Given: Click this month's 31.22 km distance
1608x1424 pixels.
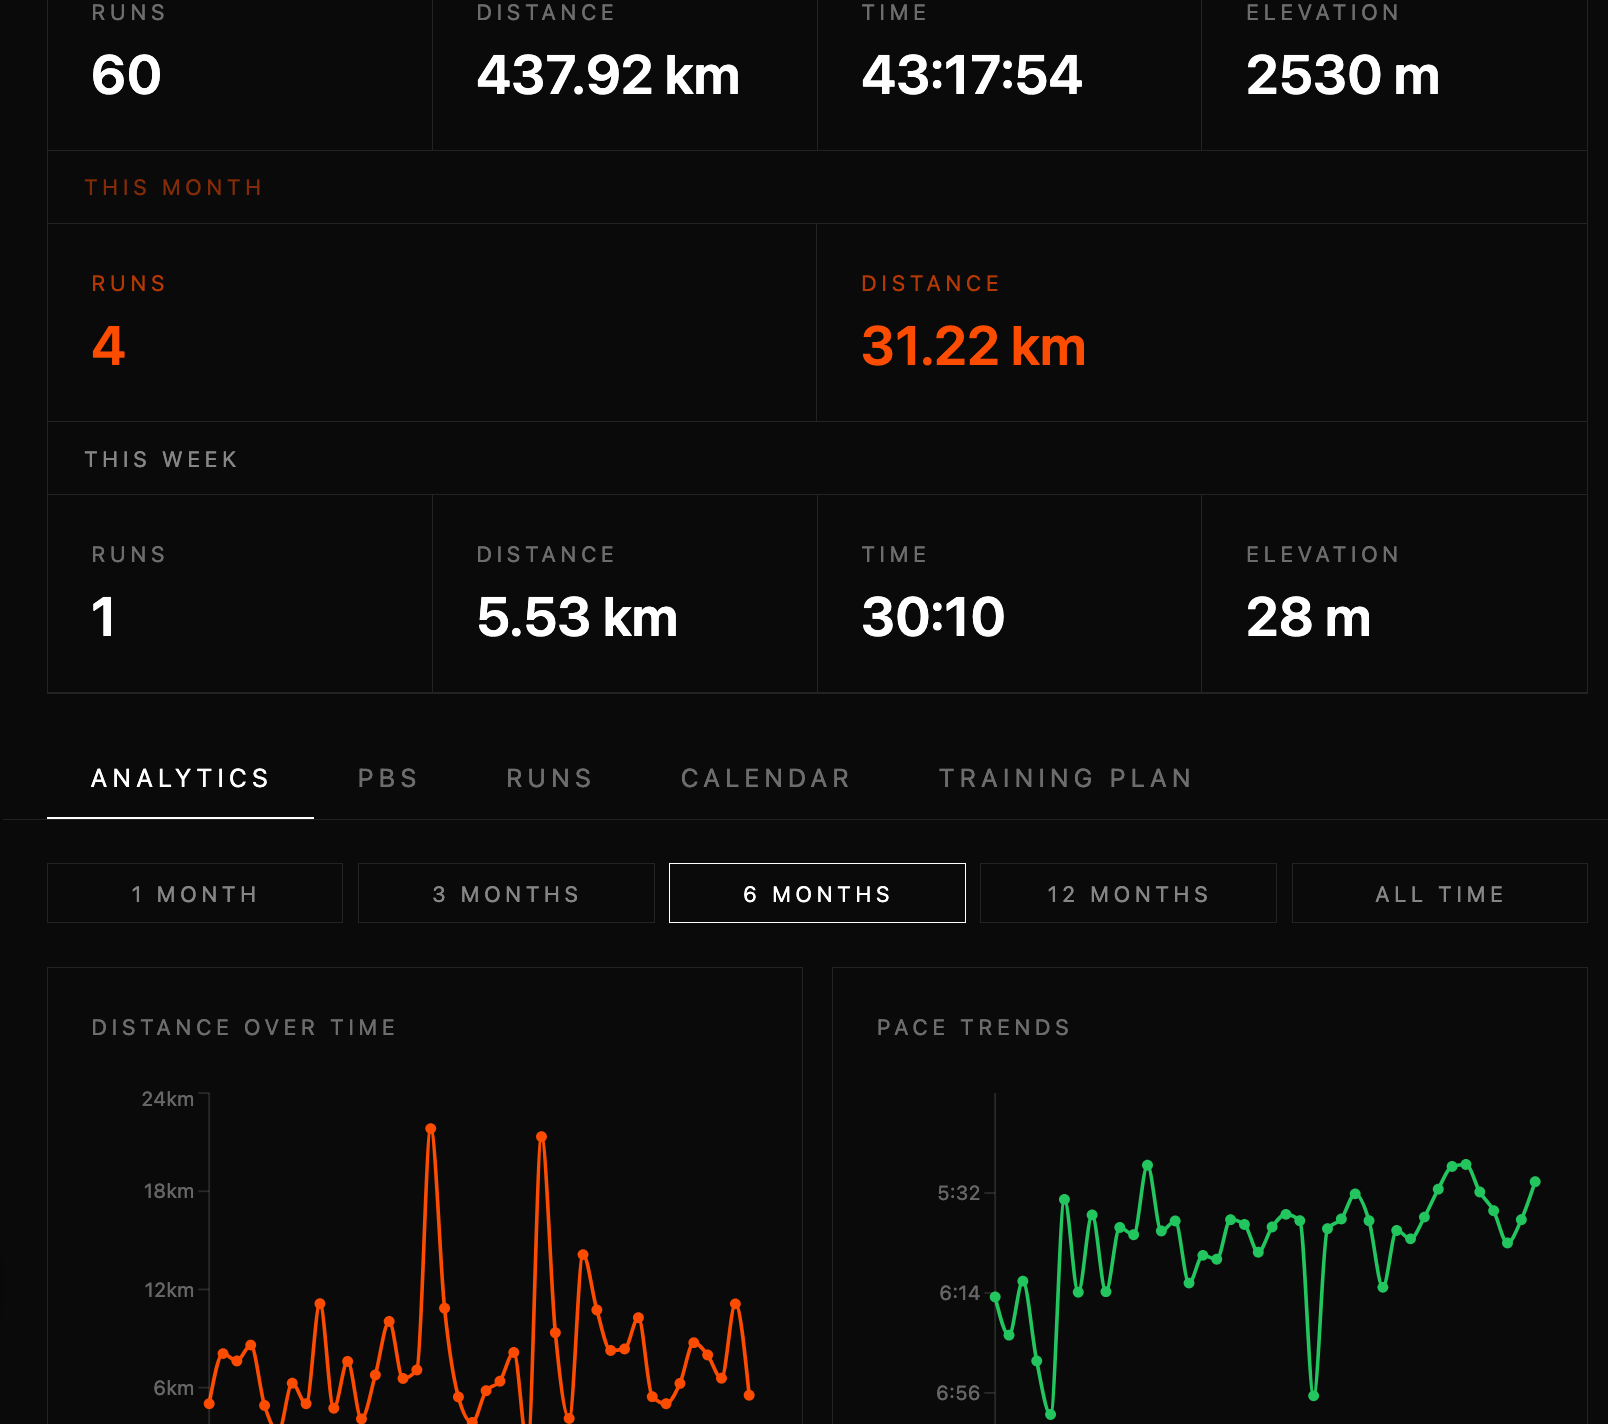Looking at the screenshot, I should click(x=973, y=346).
